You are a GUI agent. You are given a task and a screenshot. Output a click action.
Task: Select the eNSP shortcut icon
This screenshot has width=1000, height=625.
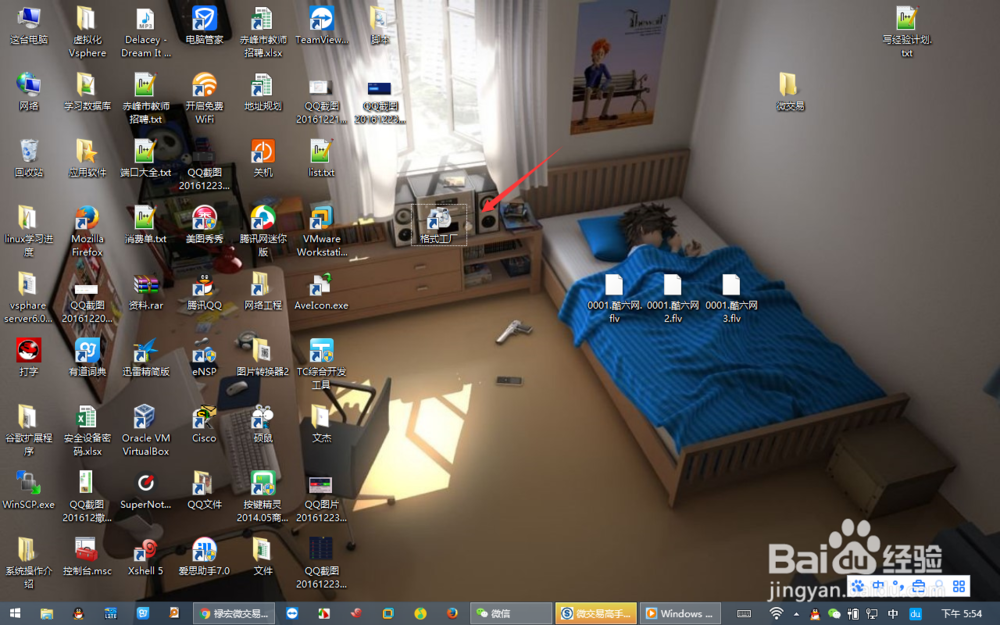pos(204,357)
